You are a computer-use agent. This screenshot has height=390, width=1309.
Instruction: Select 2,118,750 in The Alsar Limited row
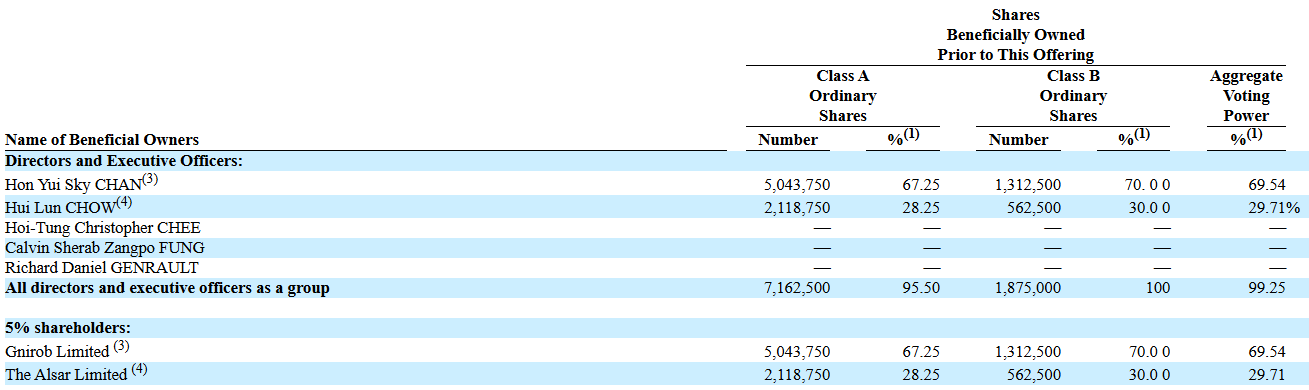[797, 374]
